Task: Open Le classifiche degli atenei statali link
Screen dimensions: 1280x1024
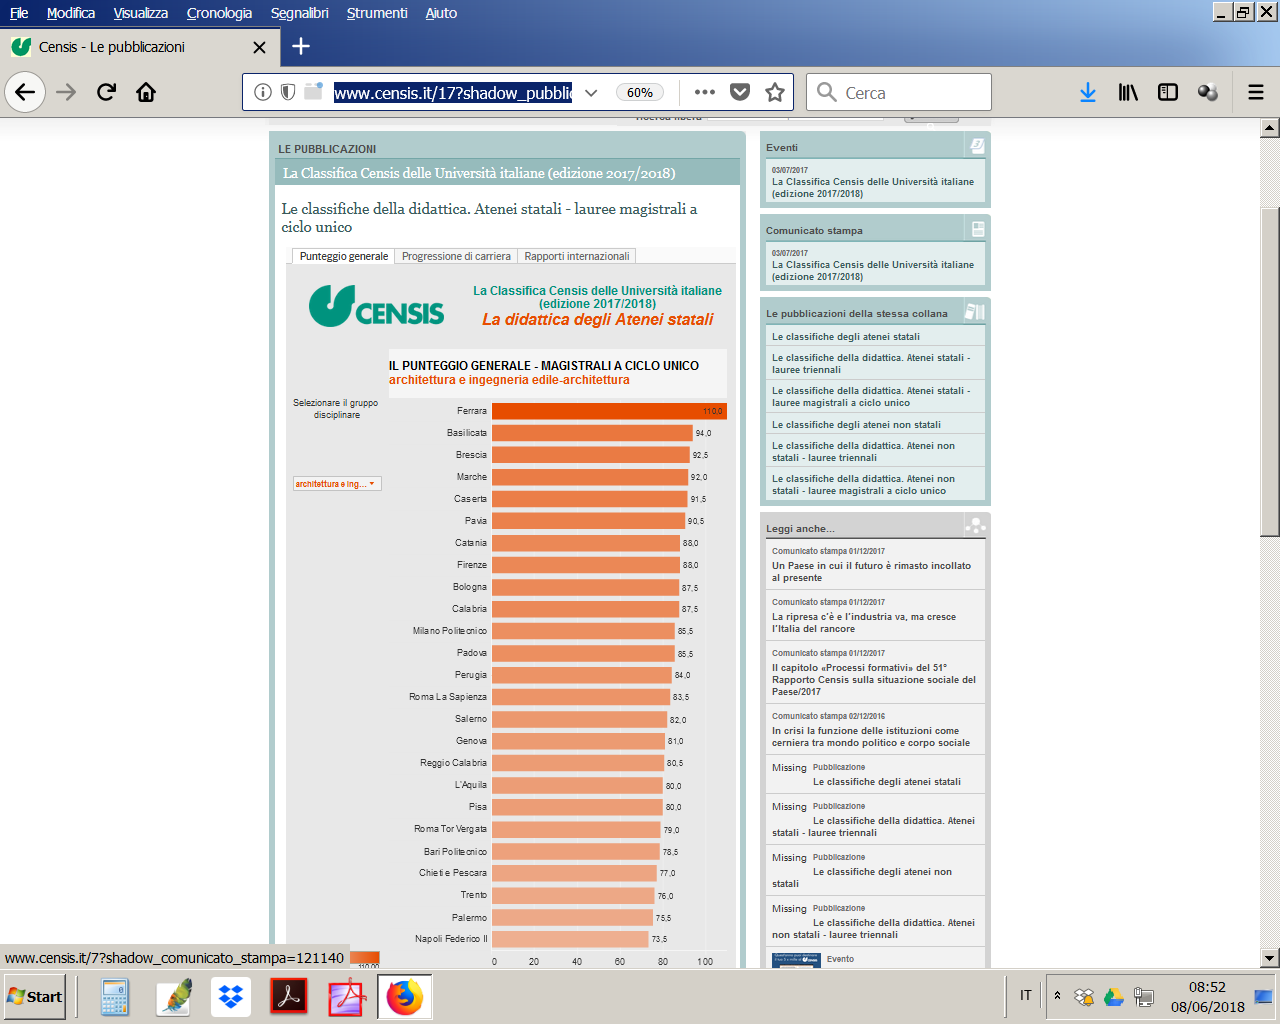Action: (846, 337)
